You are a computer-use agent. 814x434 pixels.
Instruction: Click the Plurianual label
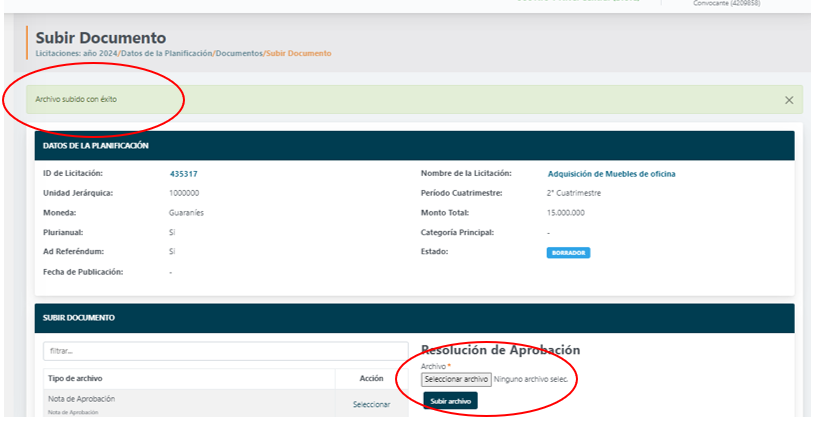[x=63, y=233]
